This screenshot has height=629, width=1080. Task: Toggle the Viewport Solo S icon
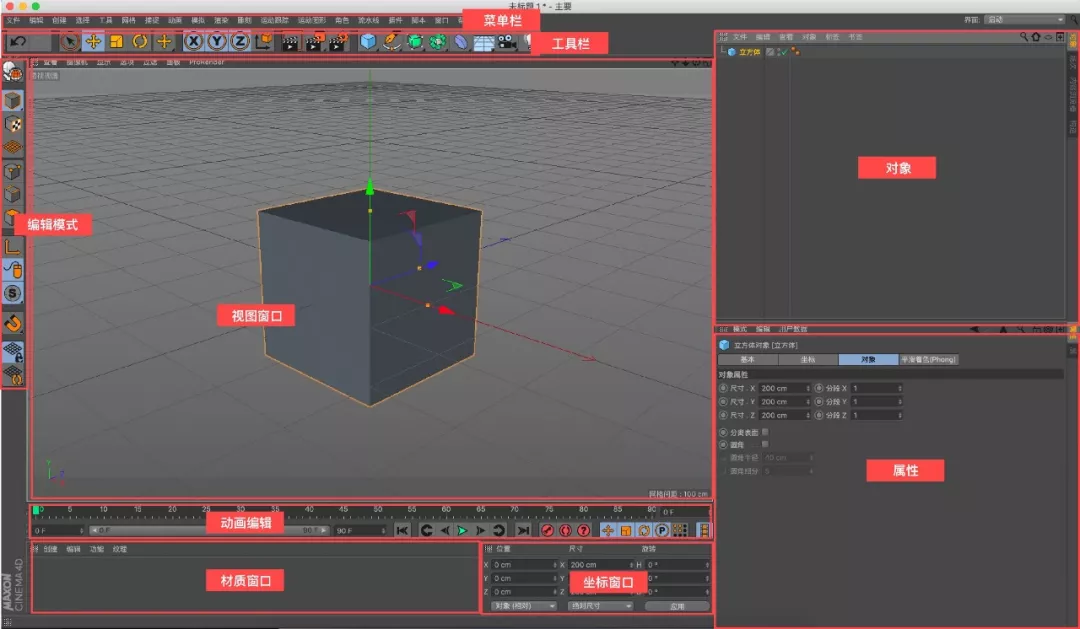click(12, 293)
